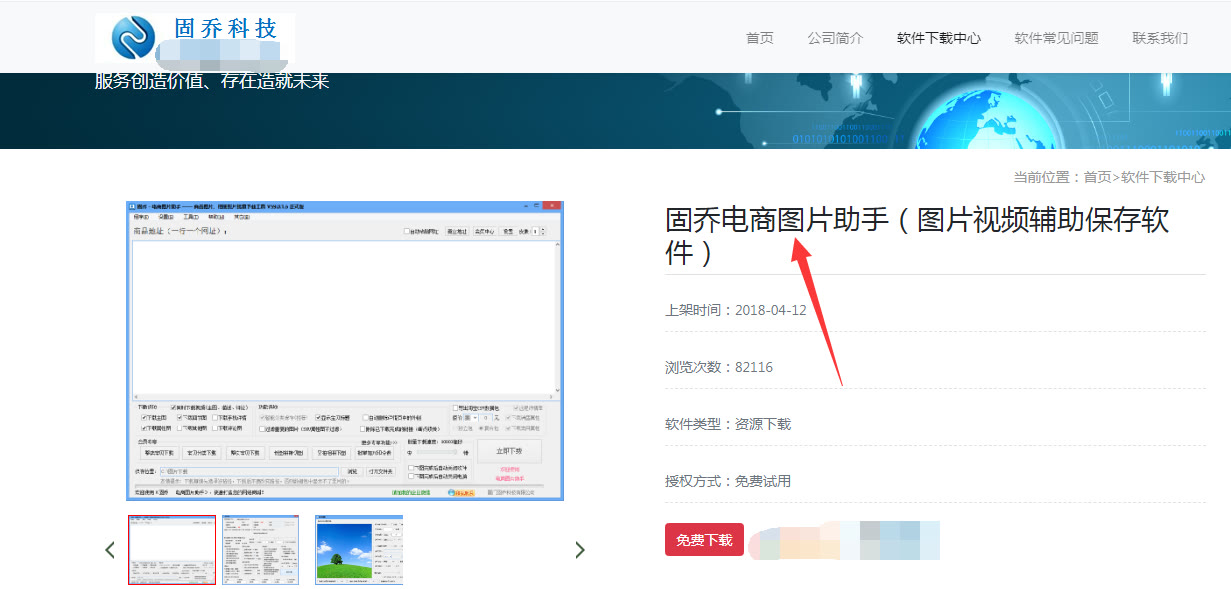The width and height of the screenshot is (1231, 589).
Task: Click the right arrow beside the thumbnails
Action: pyautogui.click(x=580, y=549)
